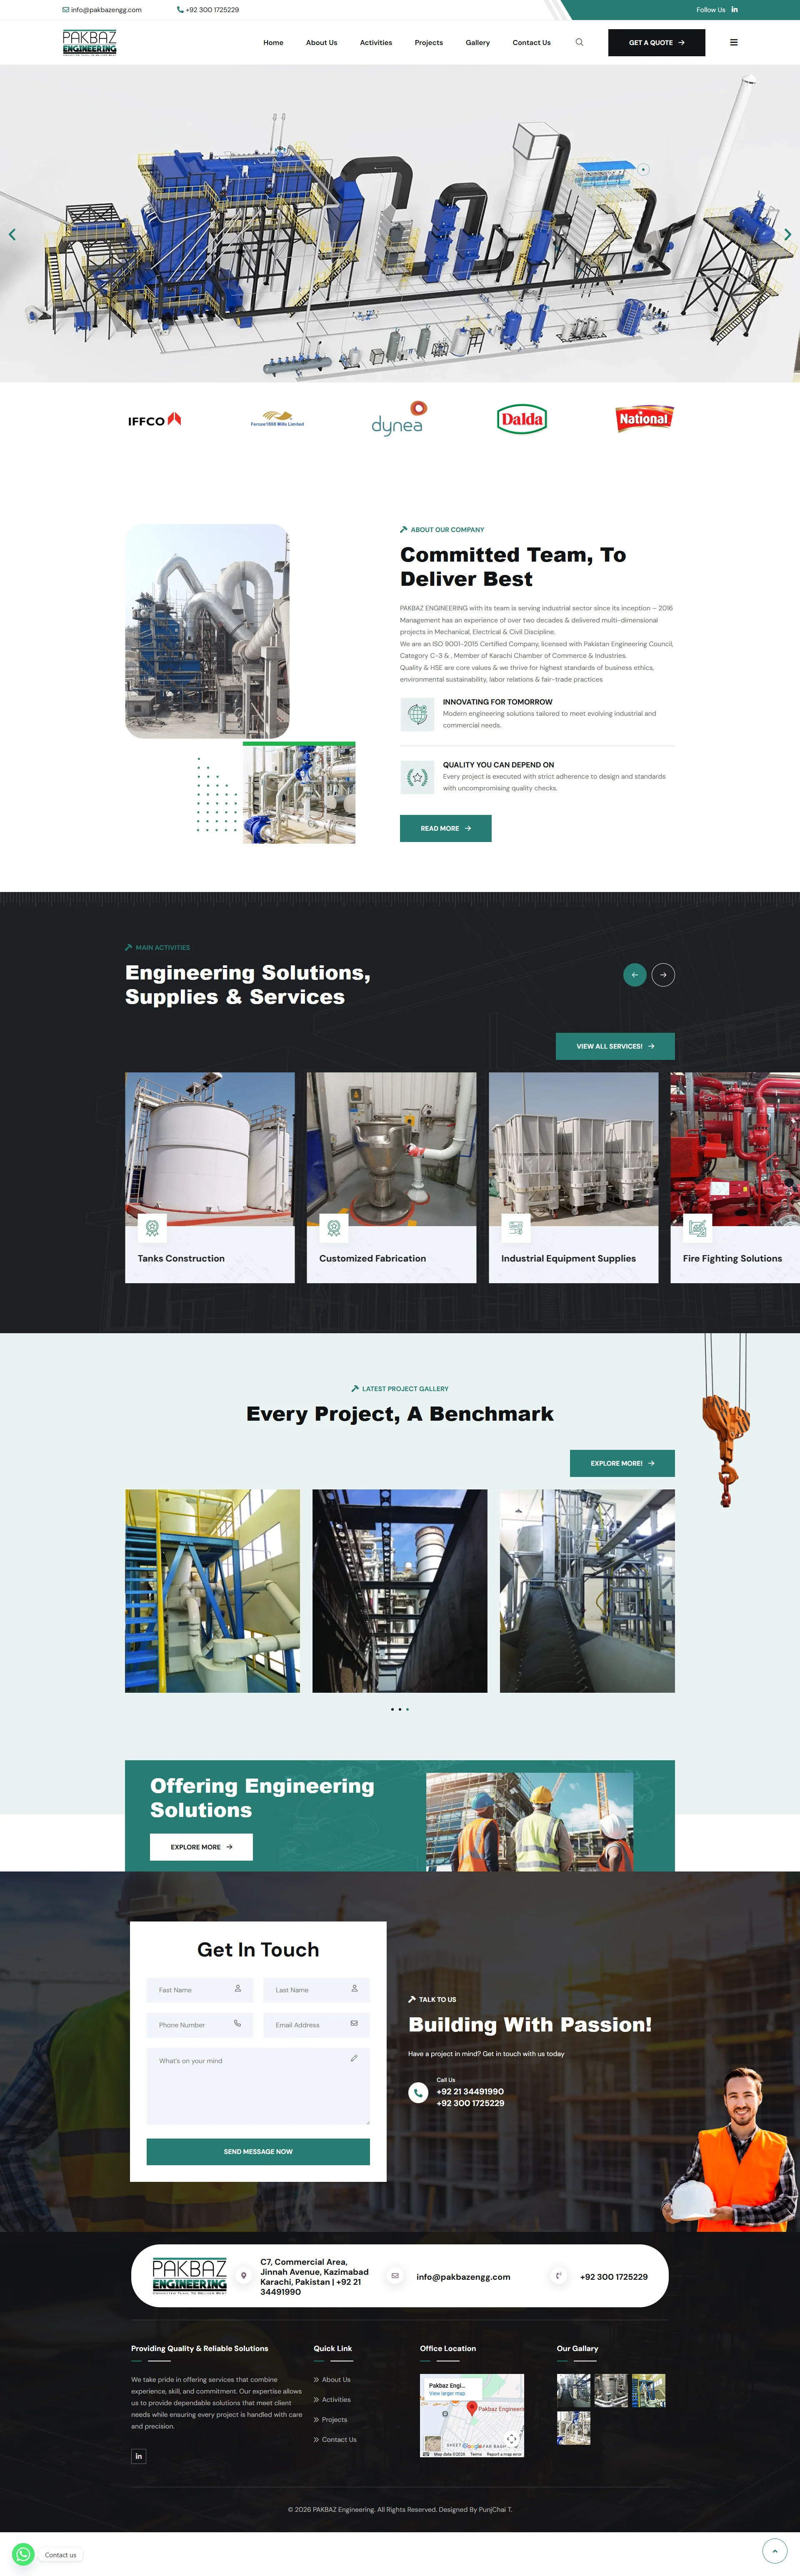Click the LinkedIn icon in top bar
This screenshot has height=2576, width=800.
click(734, 10)
